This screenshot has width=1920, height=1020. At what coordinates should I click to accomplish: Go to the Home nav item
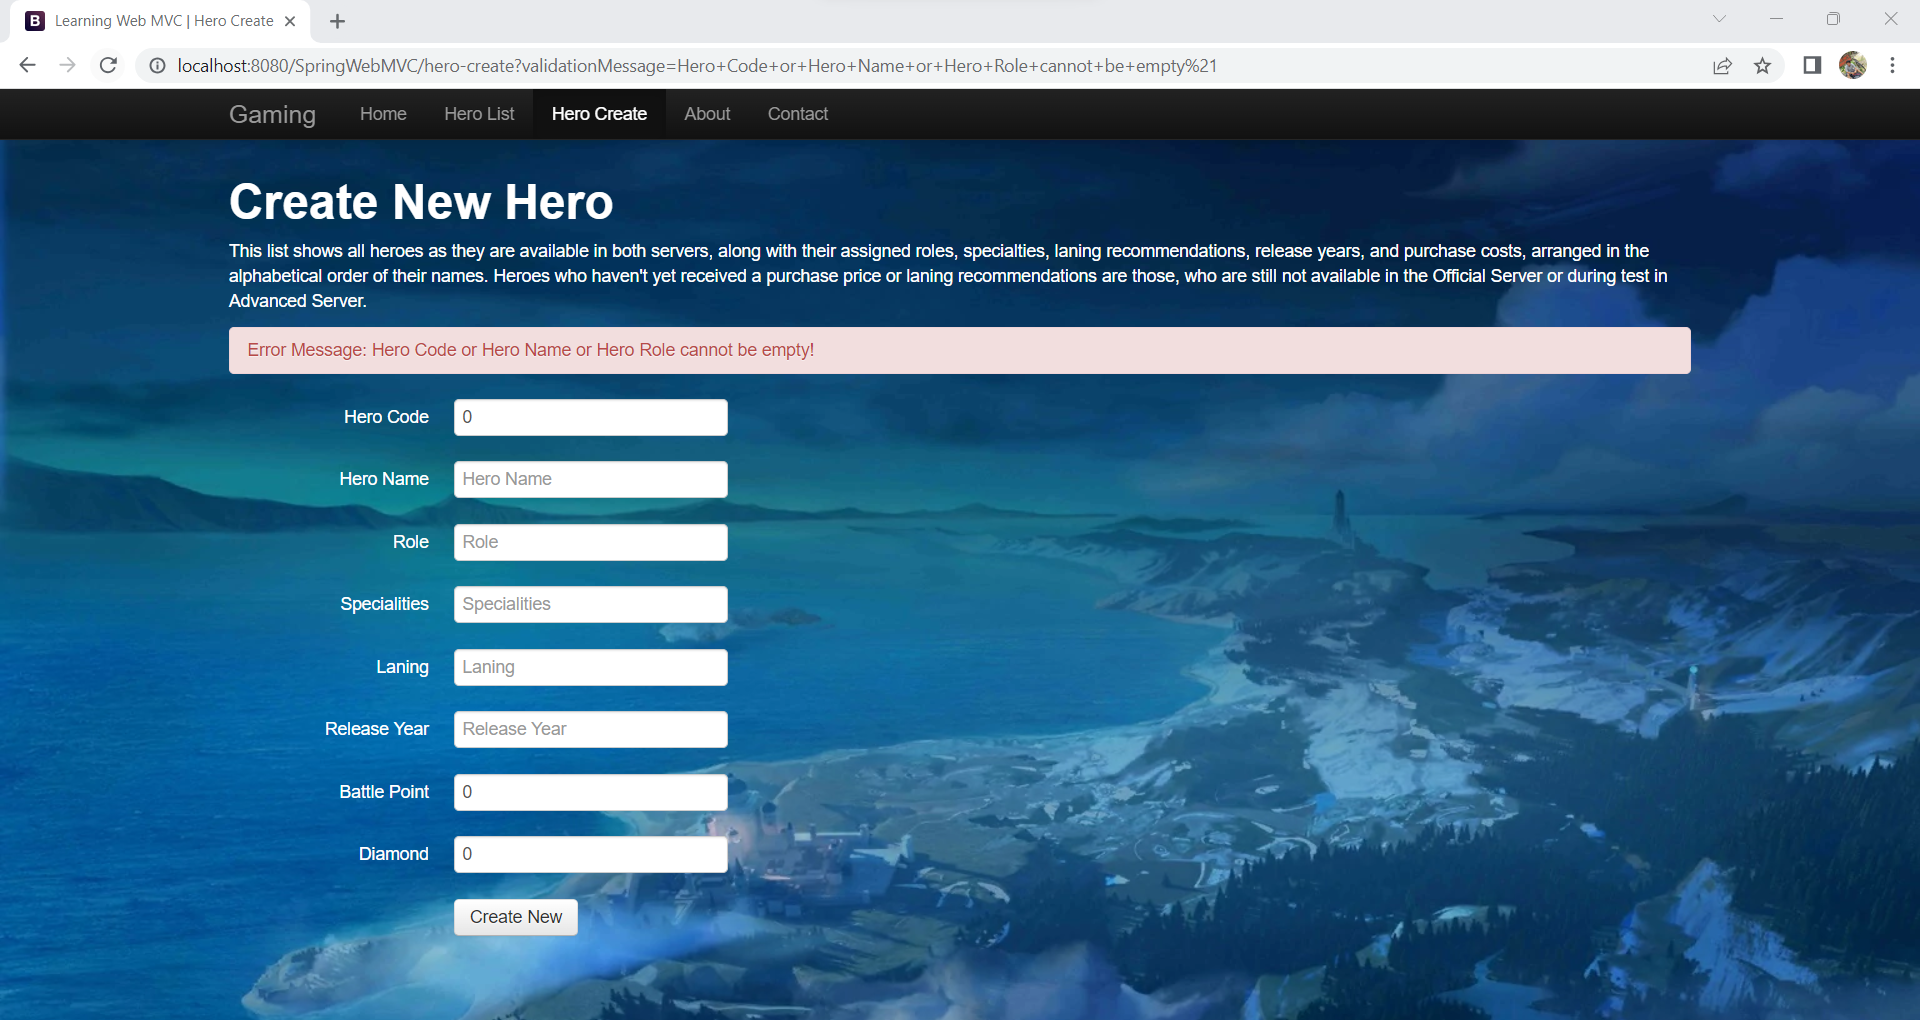pos(383,114)
